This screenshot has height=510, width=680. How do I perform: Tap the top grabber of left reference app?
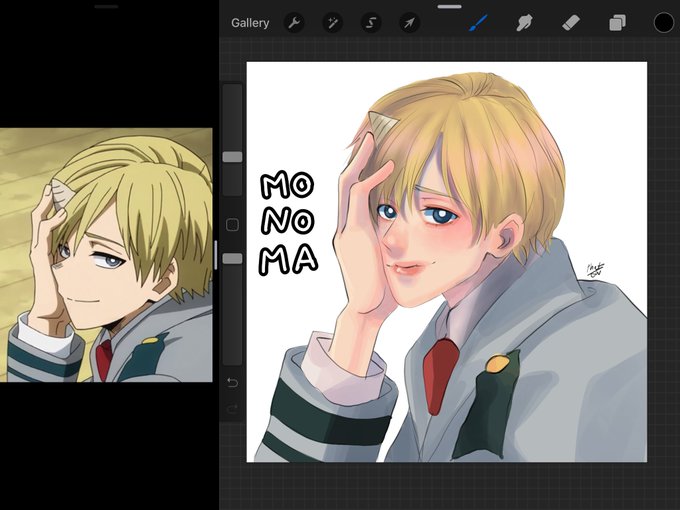coord(106,7)
